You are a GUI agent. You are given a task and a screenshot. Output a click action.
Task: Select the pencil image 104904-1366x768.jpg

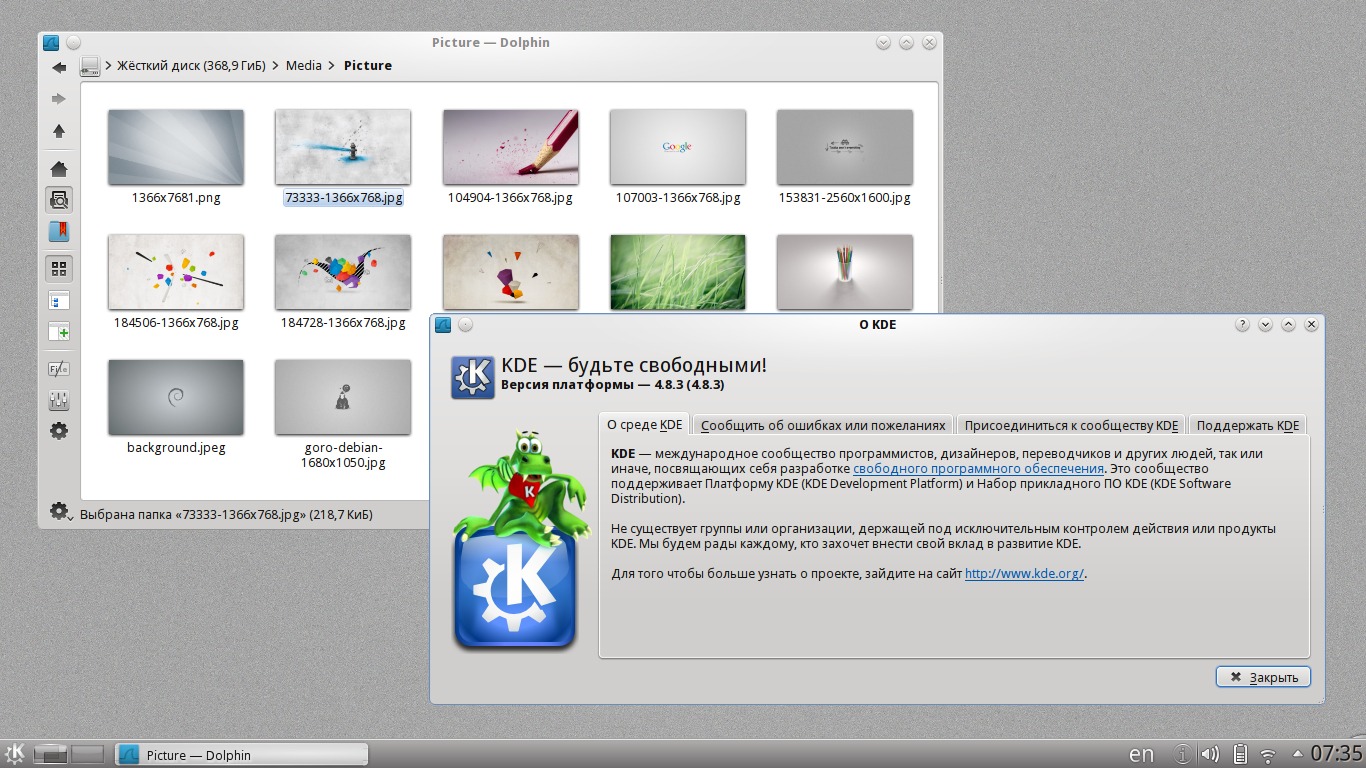click(x=510, y=148)
